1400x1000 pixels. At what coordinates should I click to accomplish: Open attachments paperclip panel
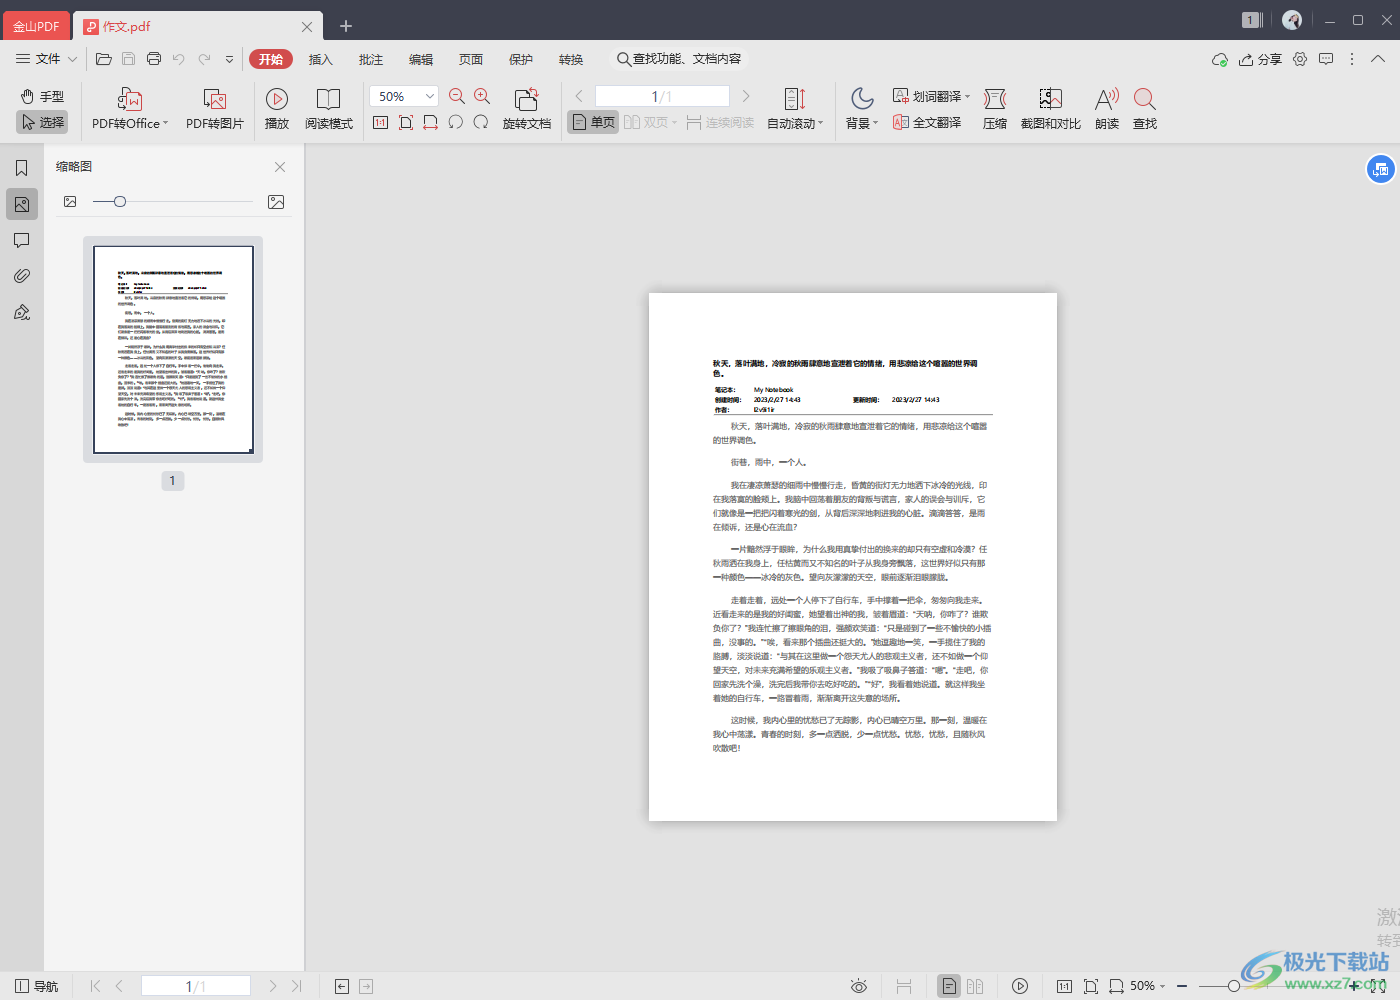click(x=22, y=276)
